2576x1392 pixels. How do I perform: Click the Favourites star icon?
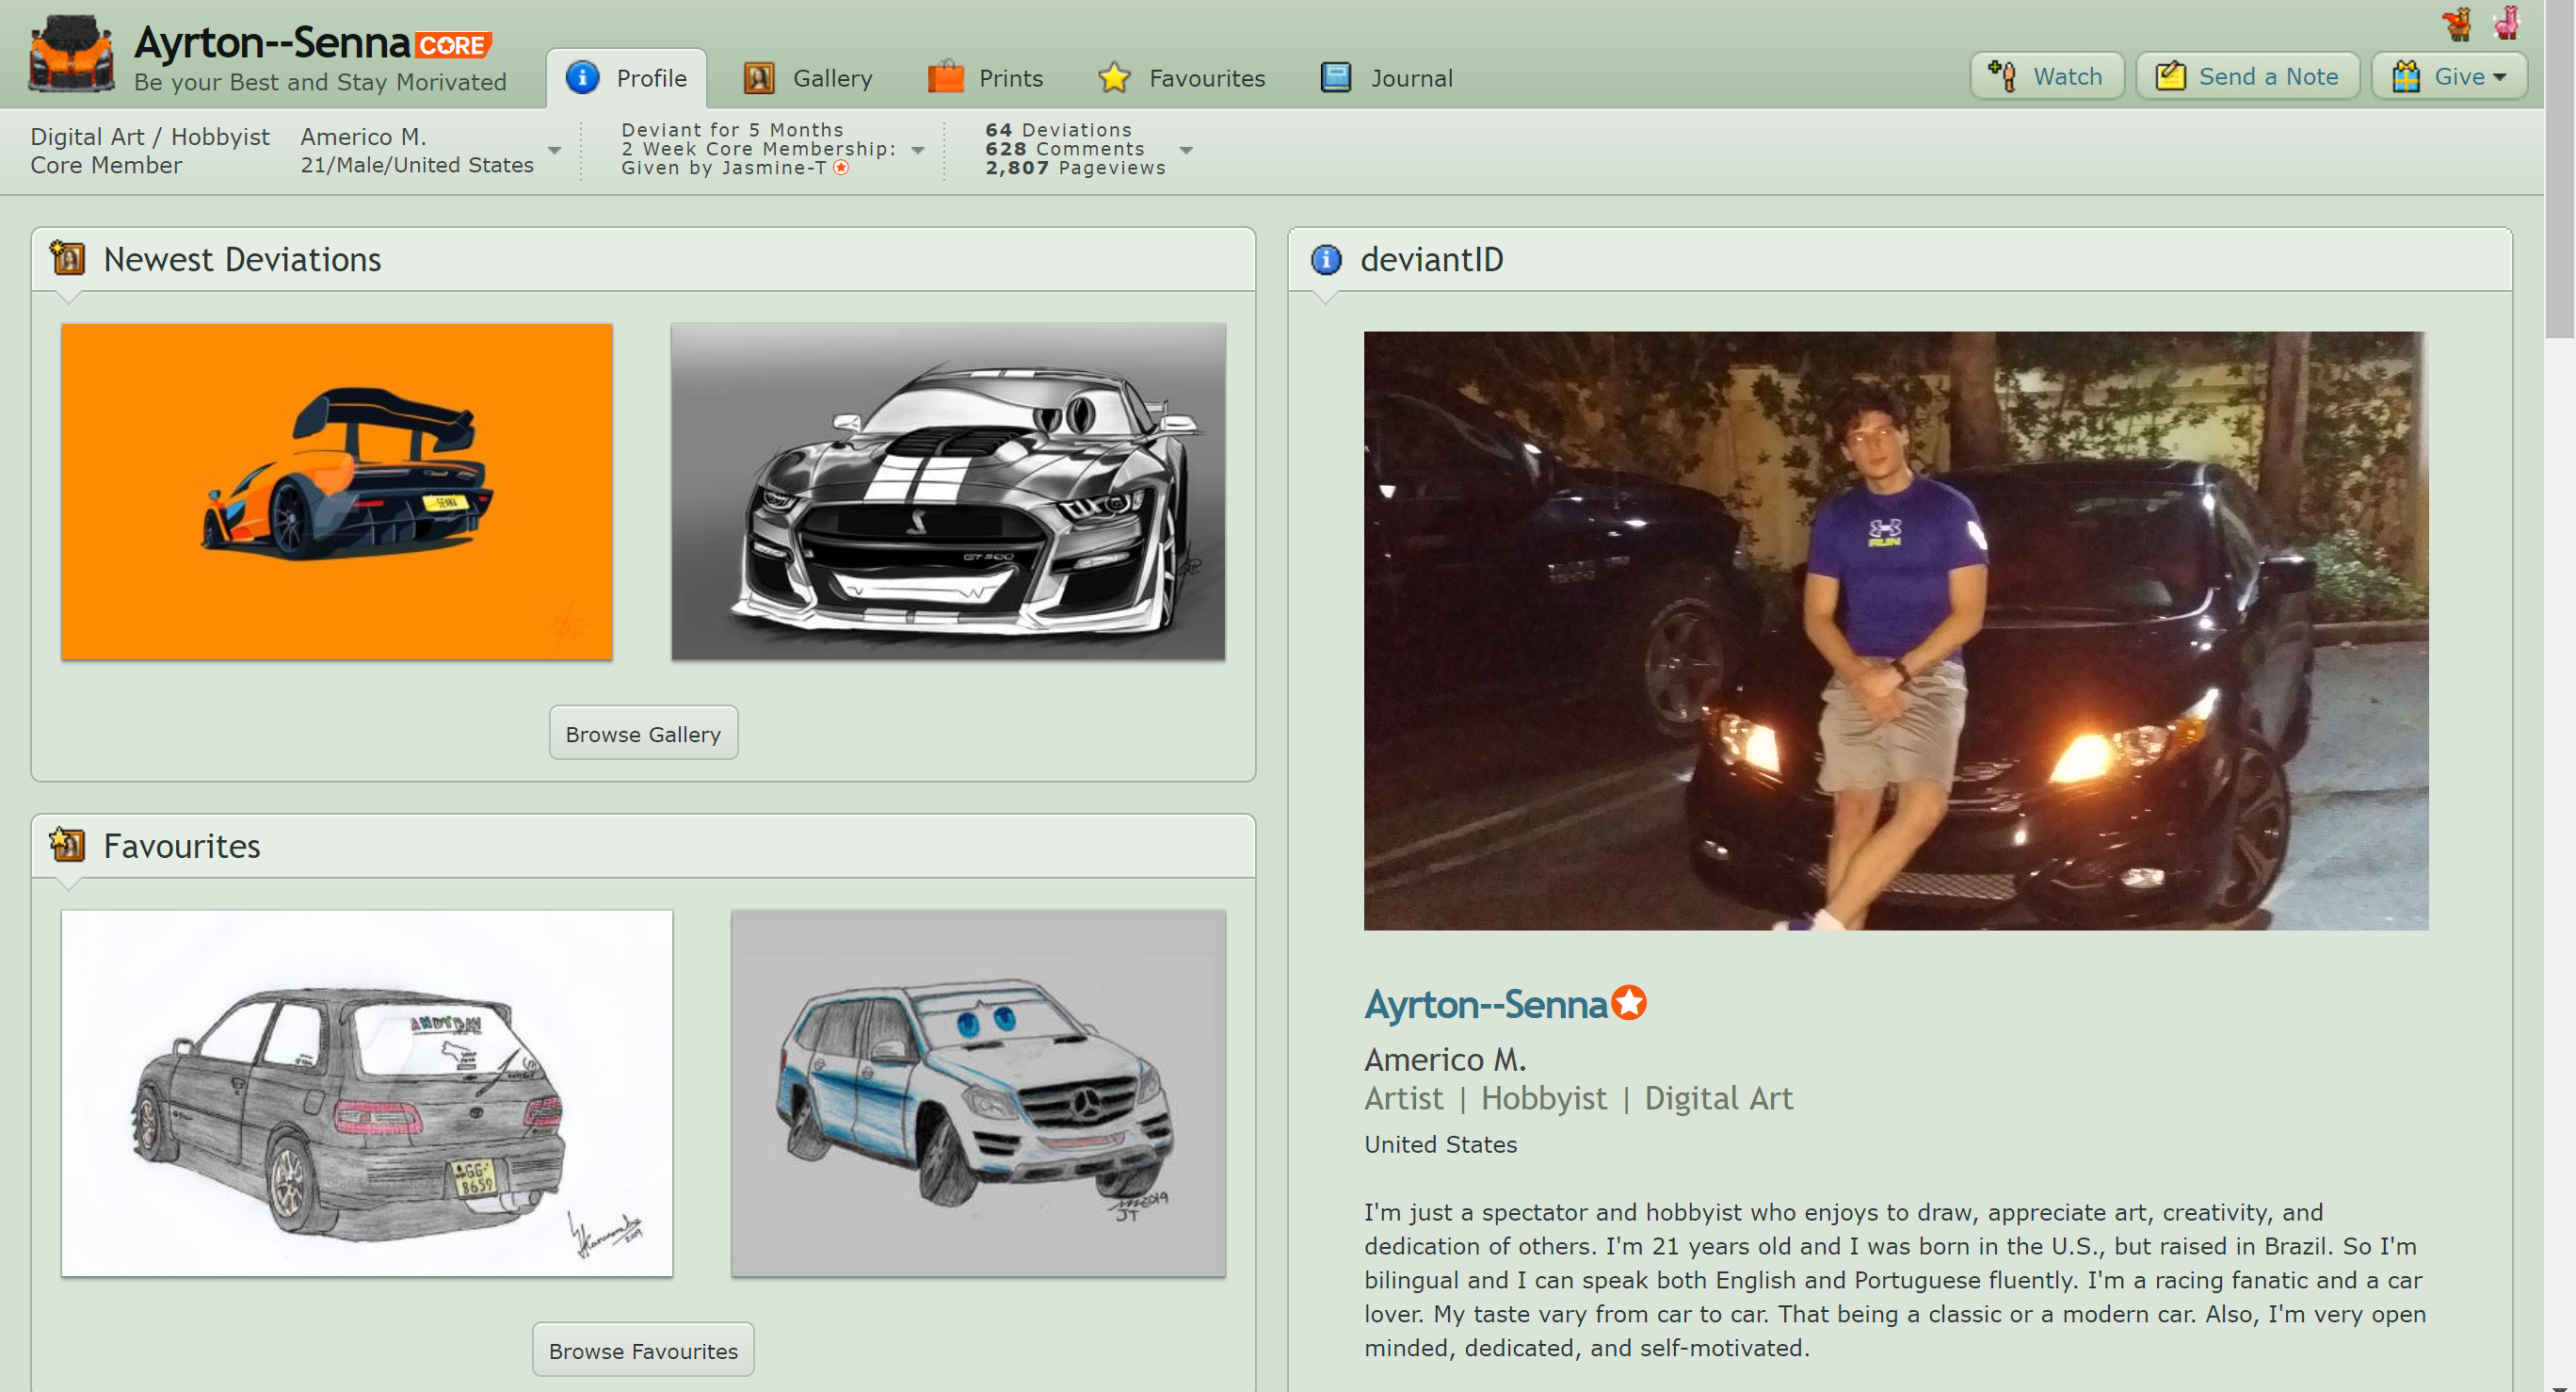pyautogui.click(x=1114, y=78)
